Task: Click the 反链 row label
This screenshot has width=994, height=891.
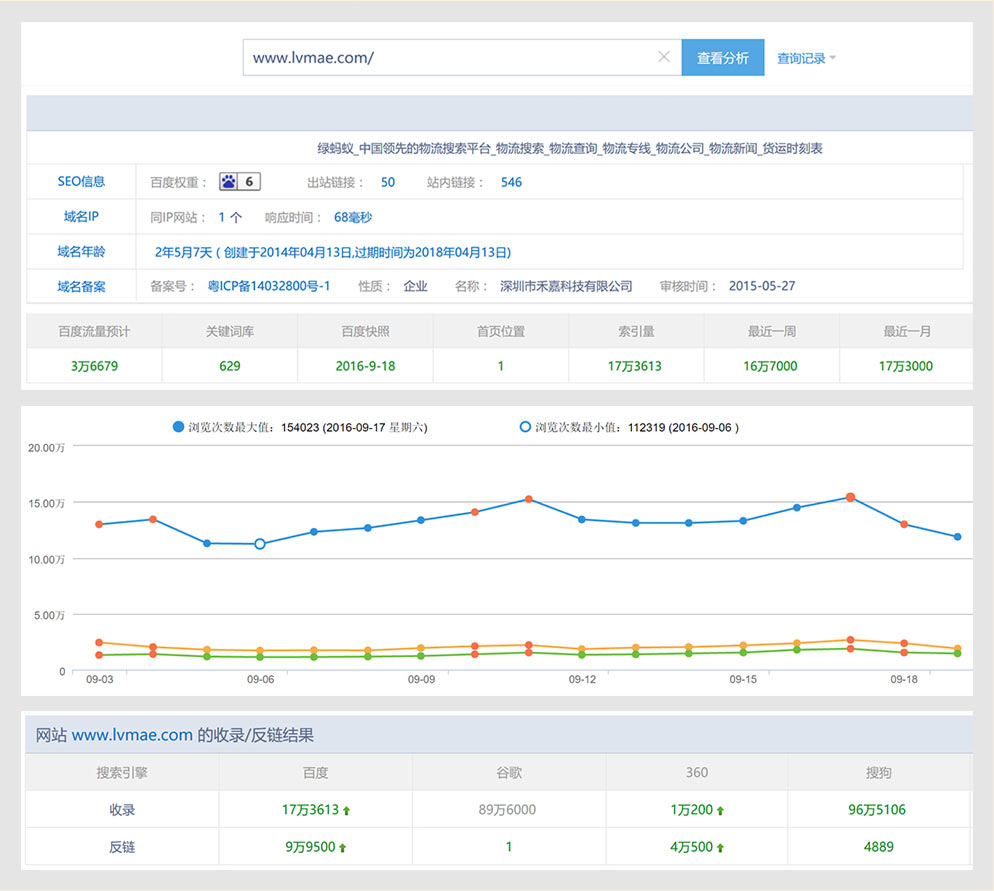Action: (122, 847)
